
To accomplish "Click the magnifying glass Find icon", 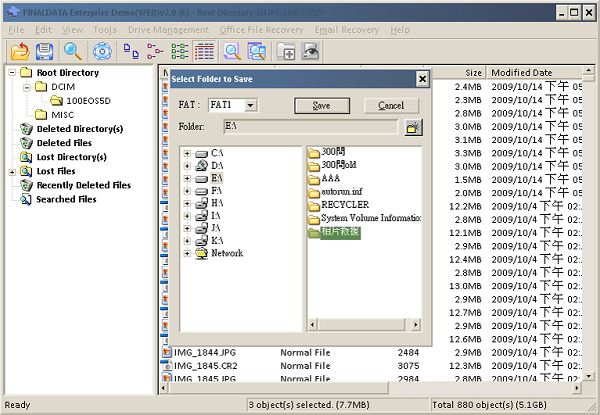I will point(73,52).
